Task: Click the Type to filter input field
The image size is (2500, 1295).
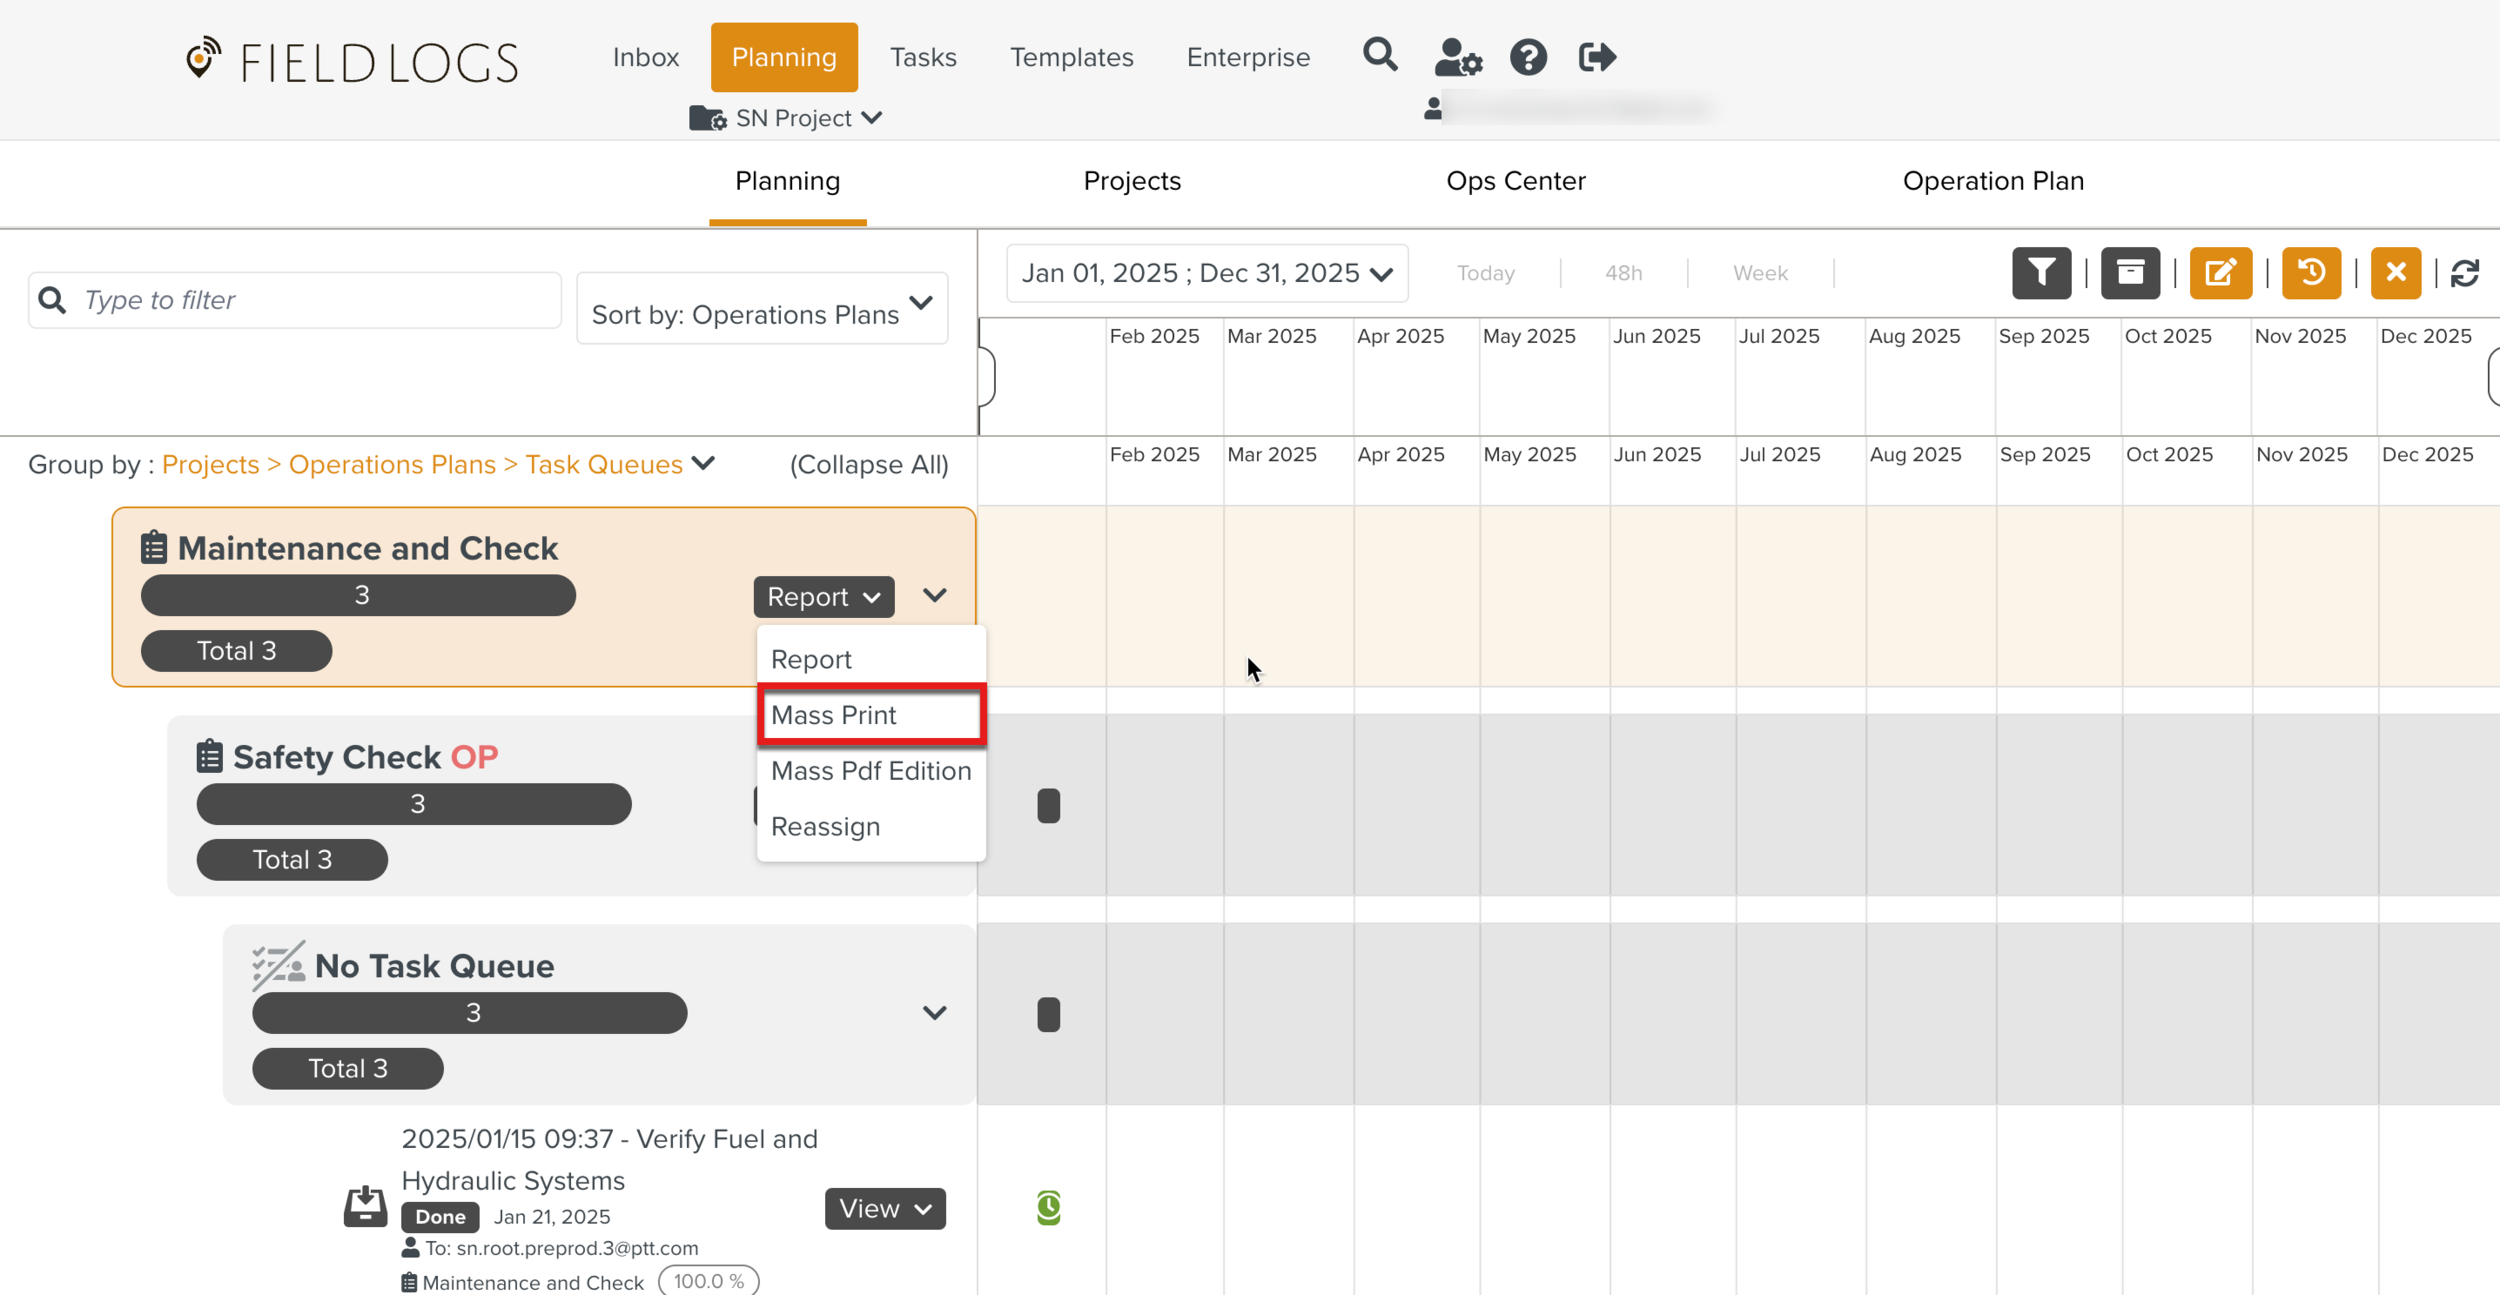Action: (310, 300)
